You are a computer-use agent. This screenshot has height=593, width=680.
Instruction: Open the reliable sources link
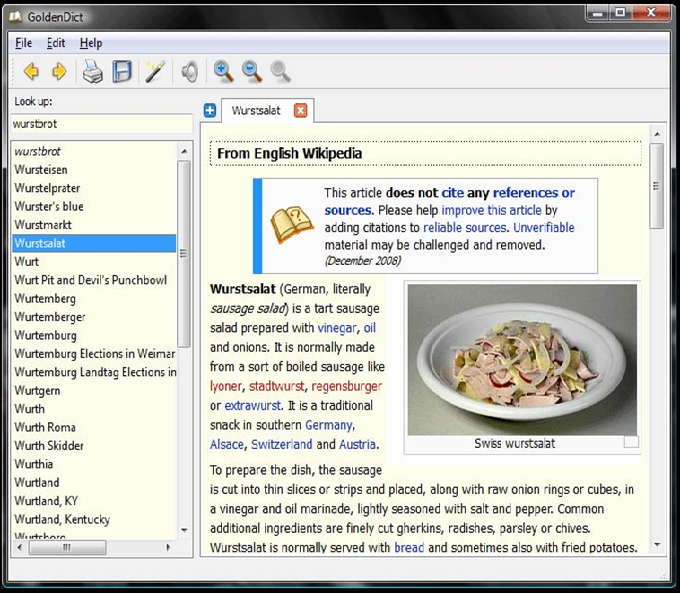pos(465,228)
